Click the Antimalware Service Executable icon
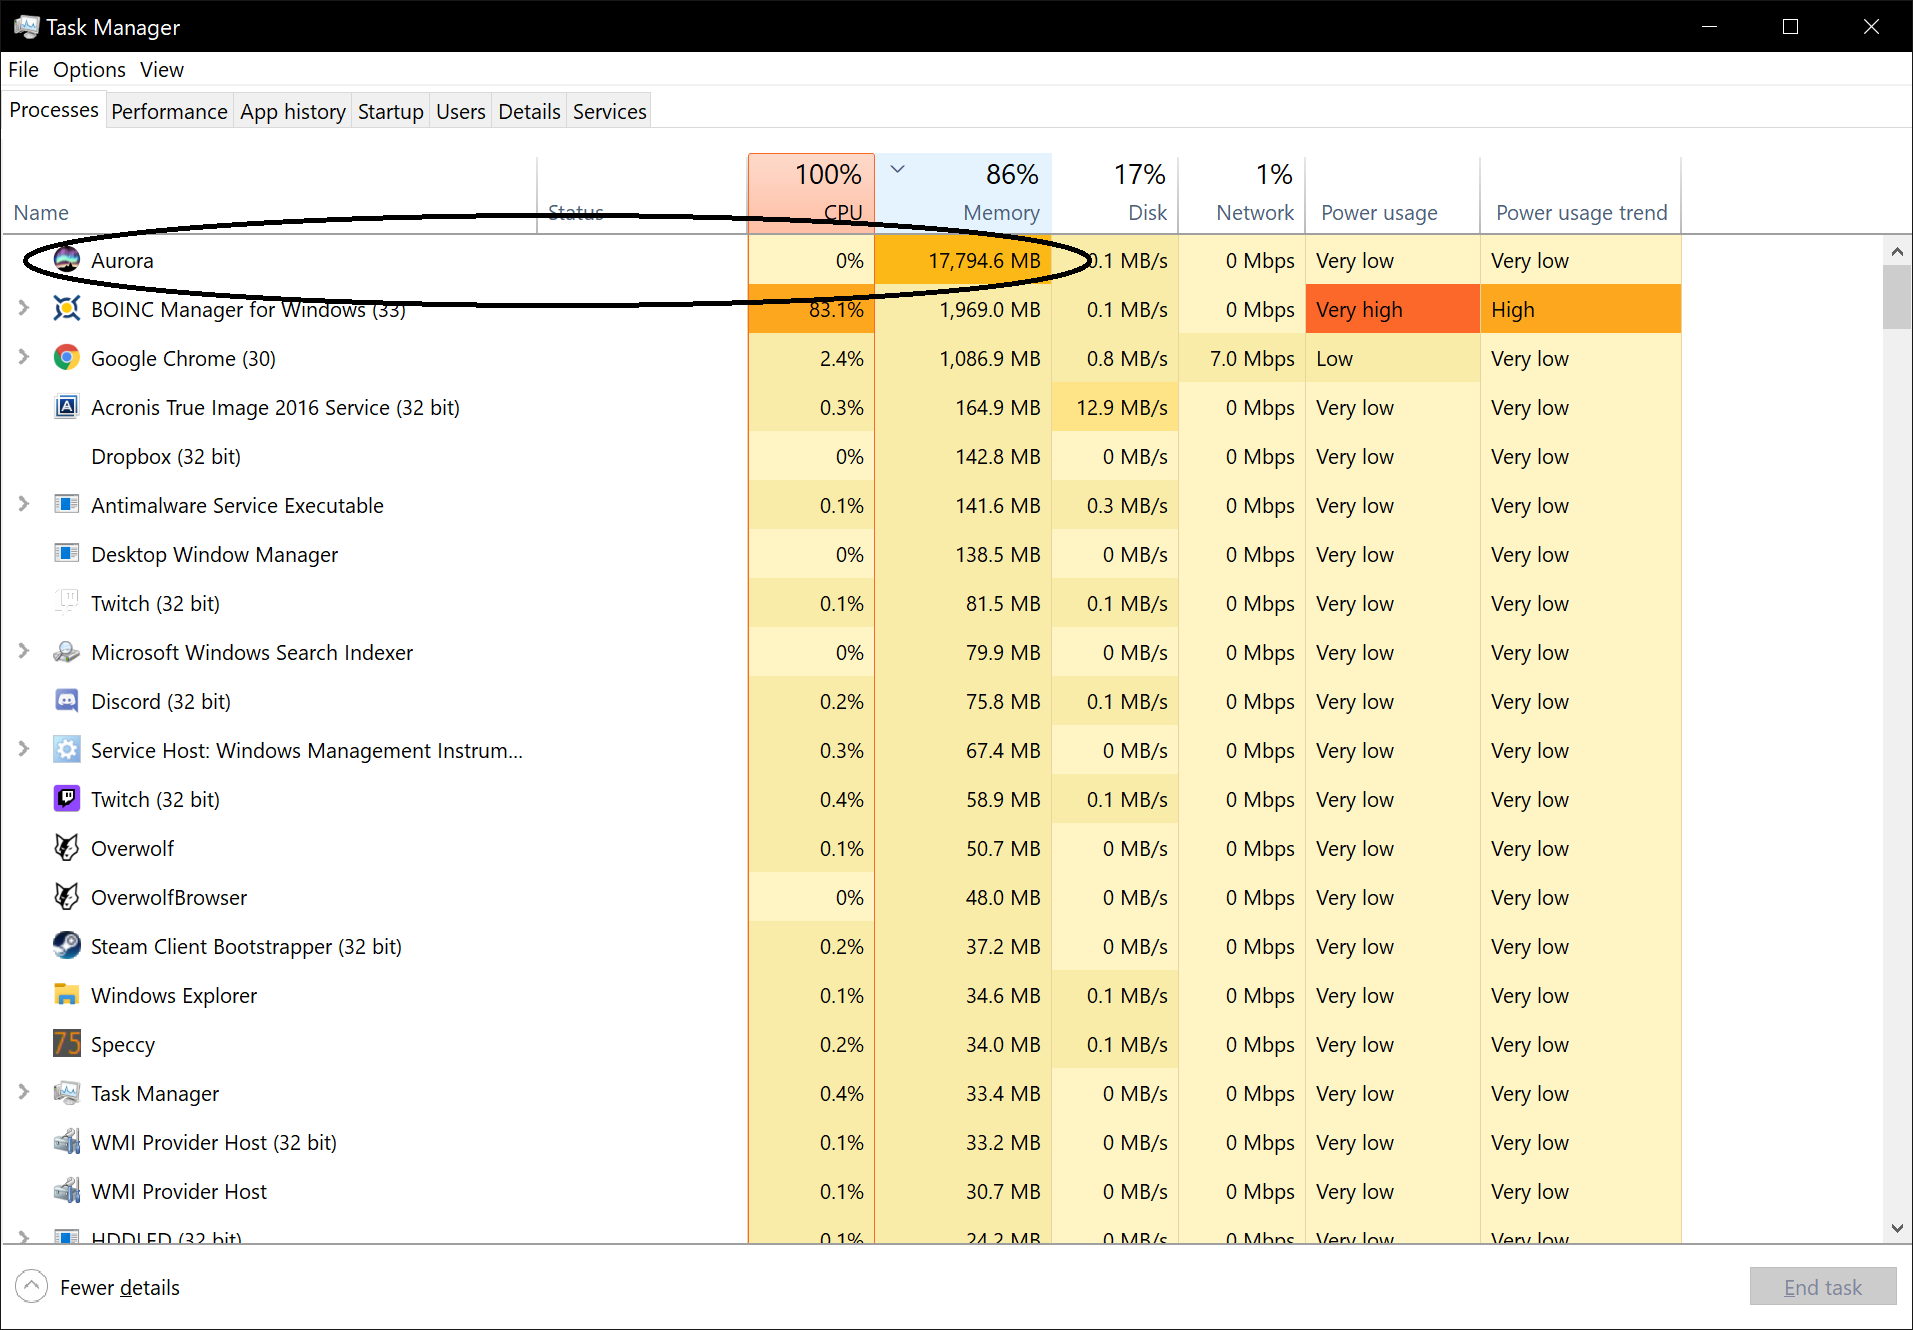 pyautogui.click(x=67, y=505)
